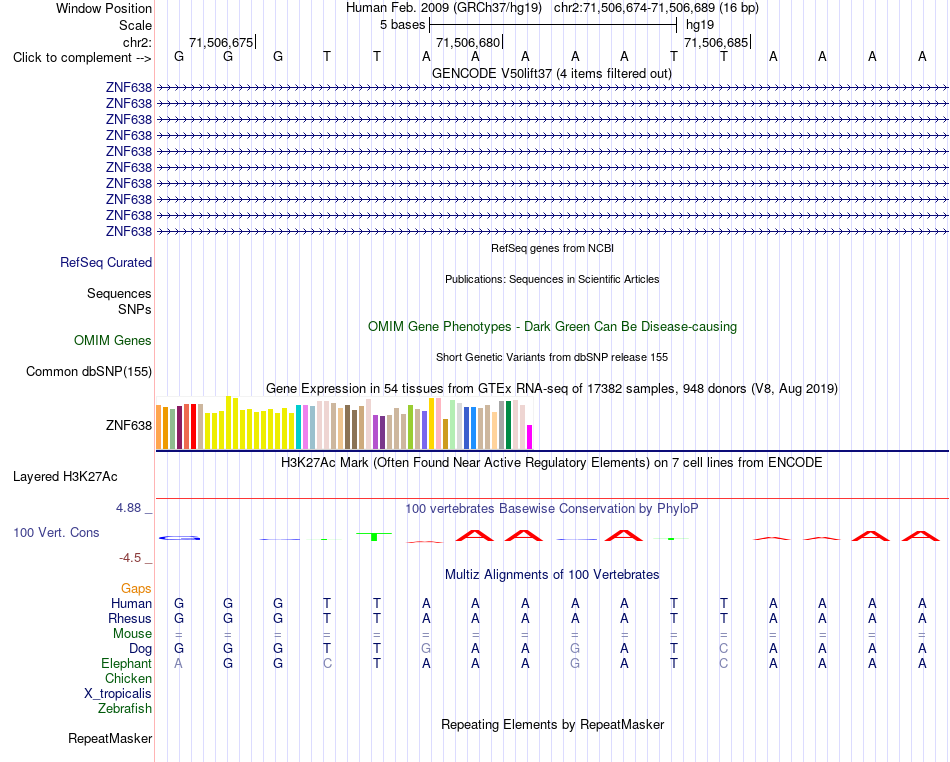
Task: Click the -4.5 PhyloP lower limit
Action: tap(130, 558)
